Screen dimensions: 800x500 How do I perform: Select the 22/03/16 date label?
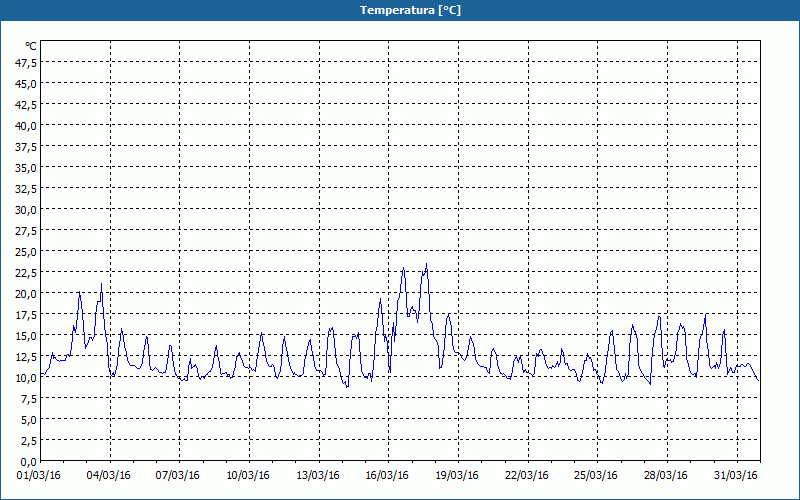(527, 476)
